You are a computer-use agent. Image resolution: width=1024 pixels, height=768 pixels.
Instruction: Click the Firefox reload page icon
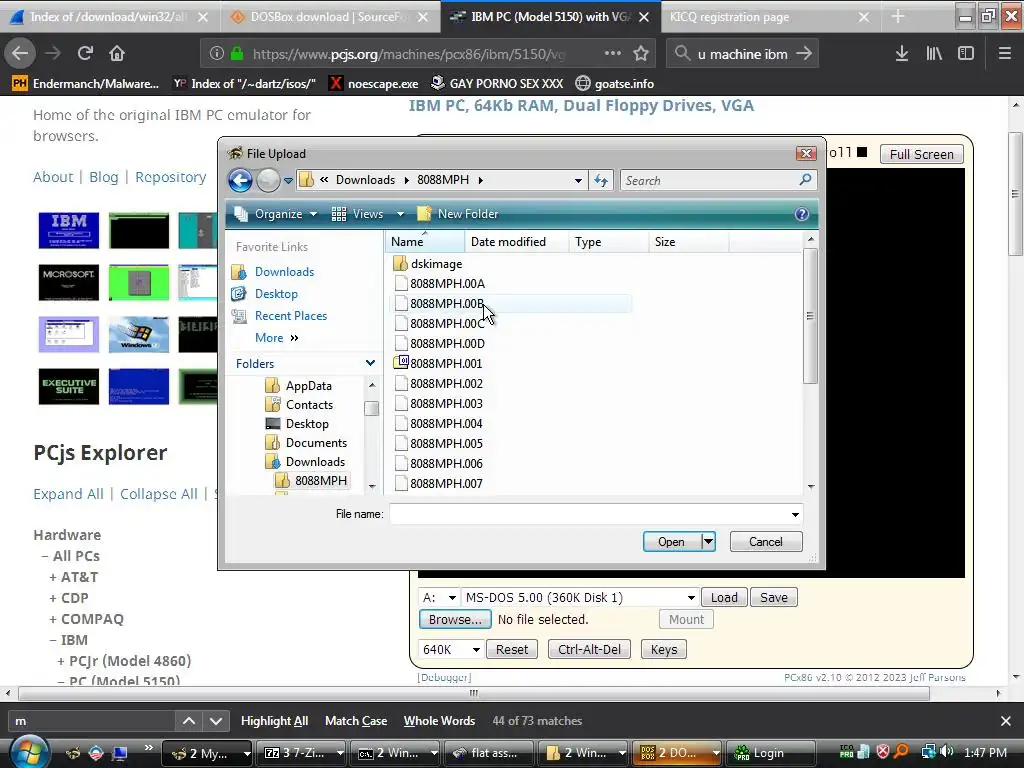[85, 54]
